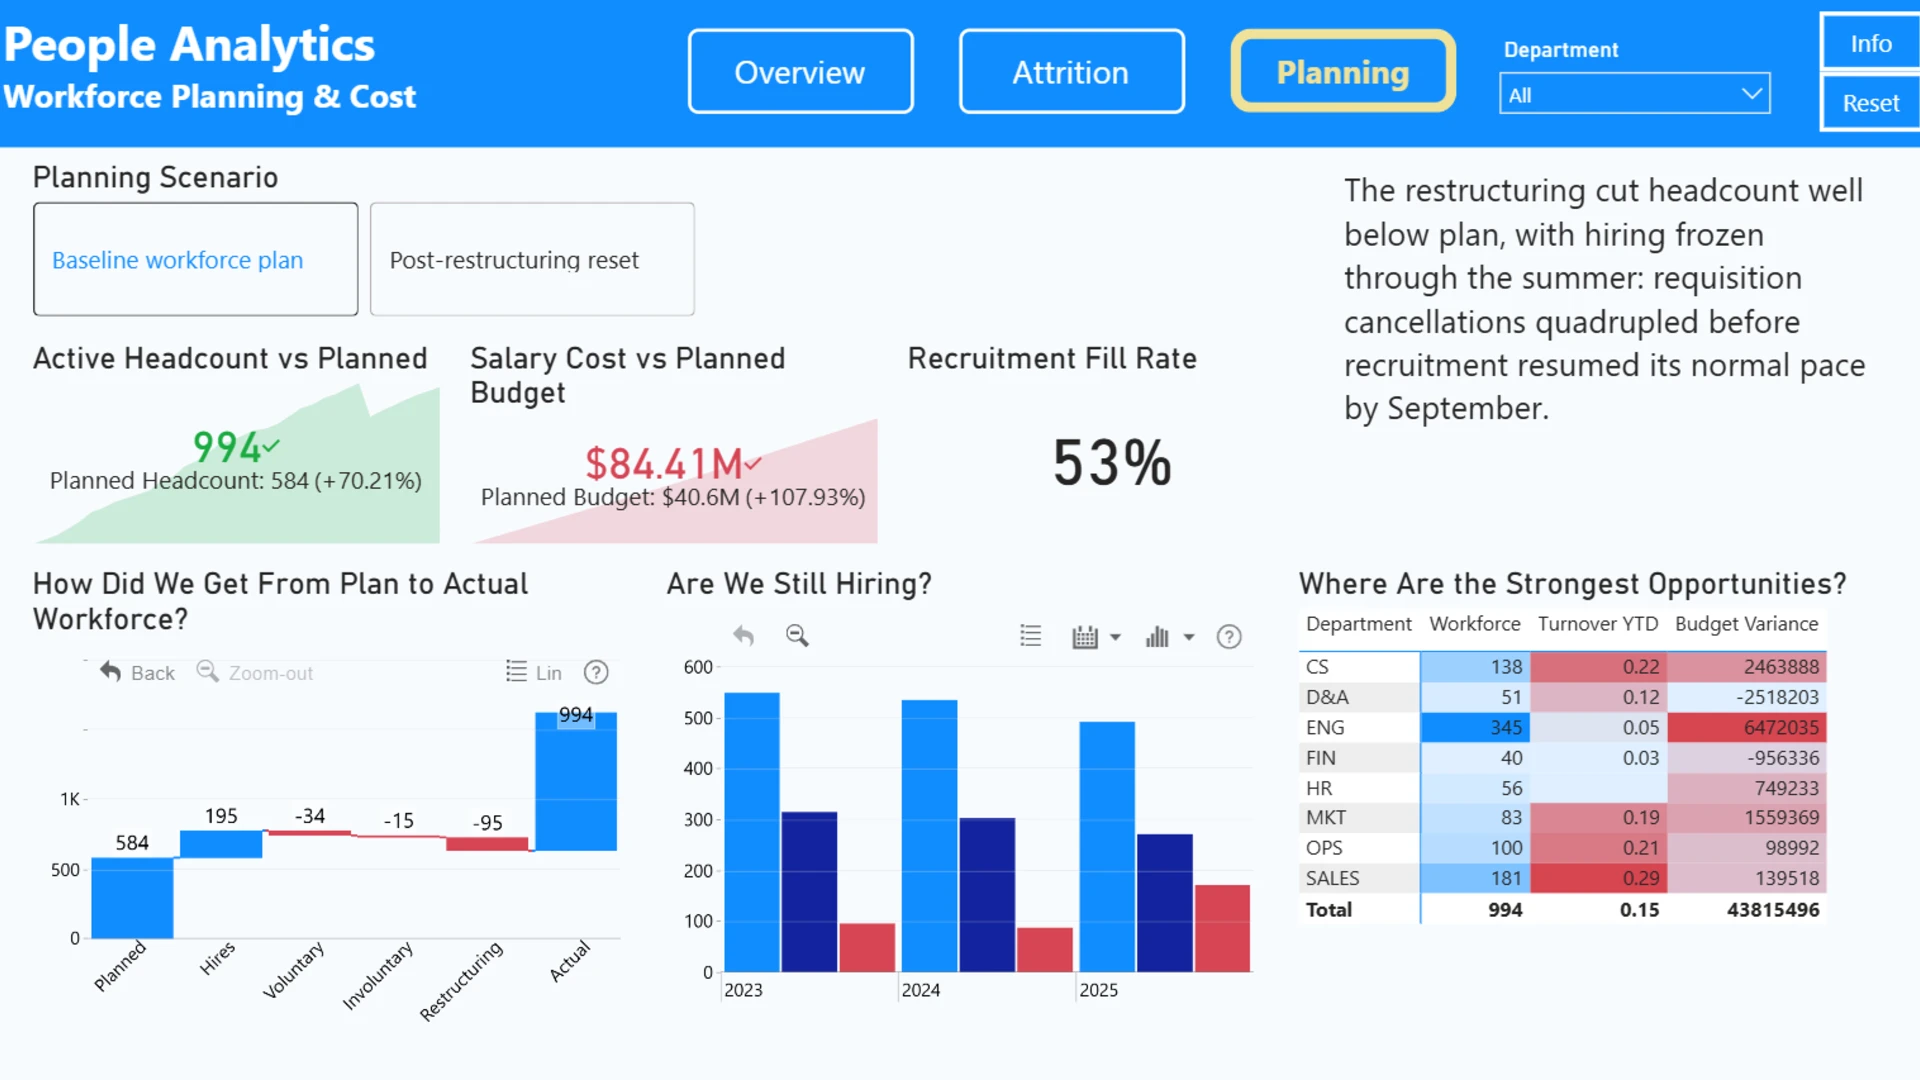
Task: Click legend list icon above hiring chart
Action: pos(1031,636)
